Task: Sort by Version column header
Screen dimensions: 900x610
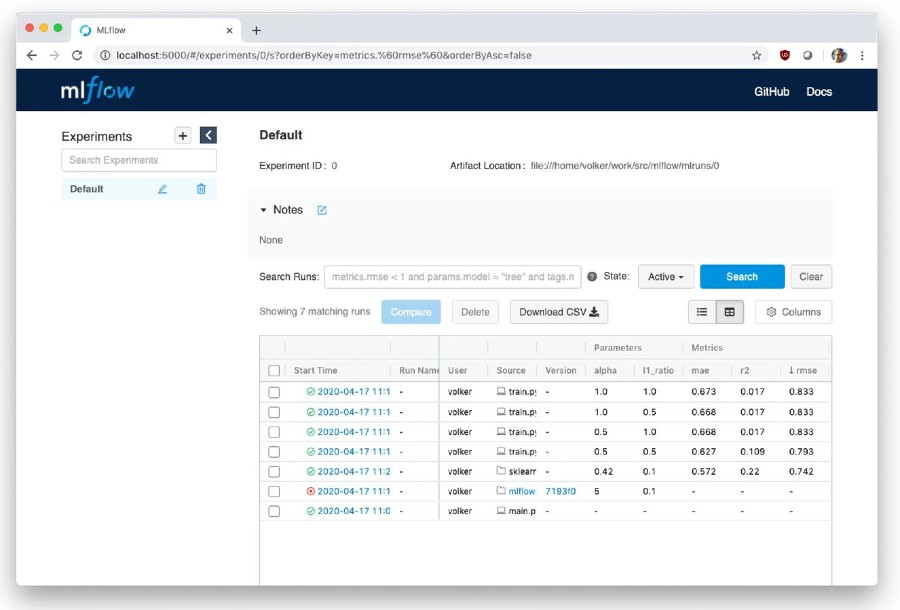Action: tap(561, 371)
